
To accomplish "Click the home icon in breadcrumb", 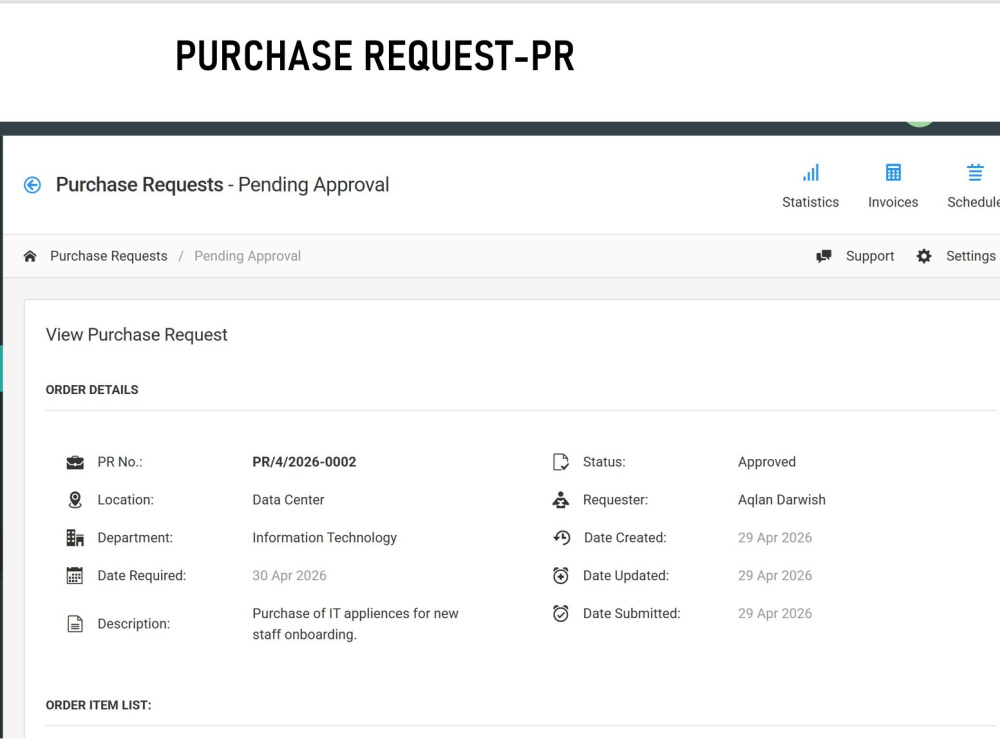I will pyautogui.click(x=30, y=256).
